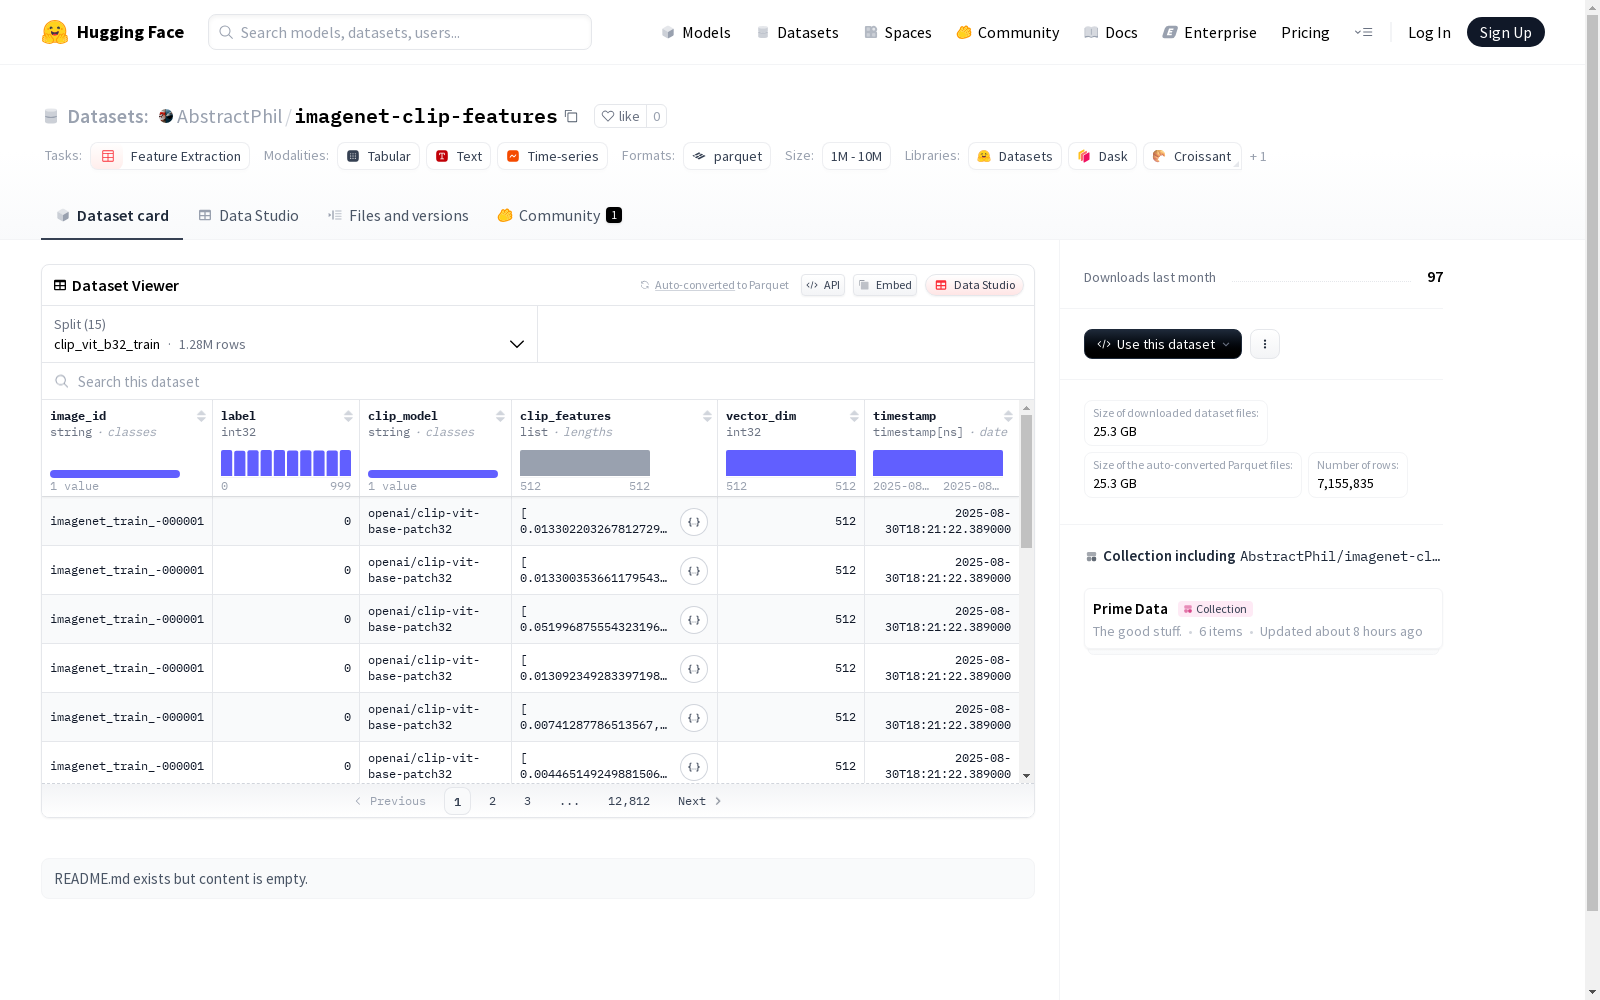Viewport: 1600px width, 1000px height.
Task: Click the label histogram bars
Action: coord(286,463)
